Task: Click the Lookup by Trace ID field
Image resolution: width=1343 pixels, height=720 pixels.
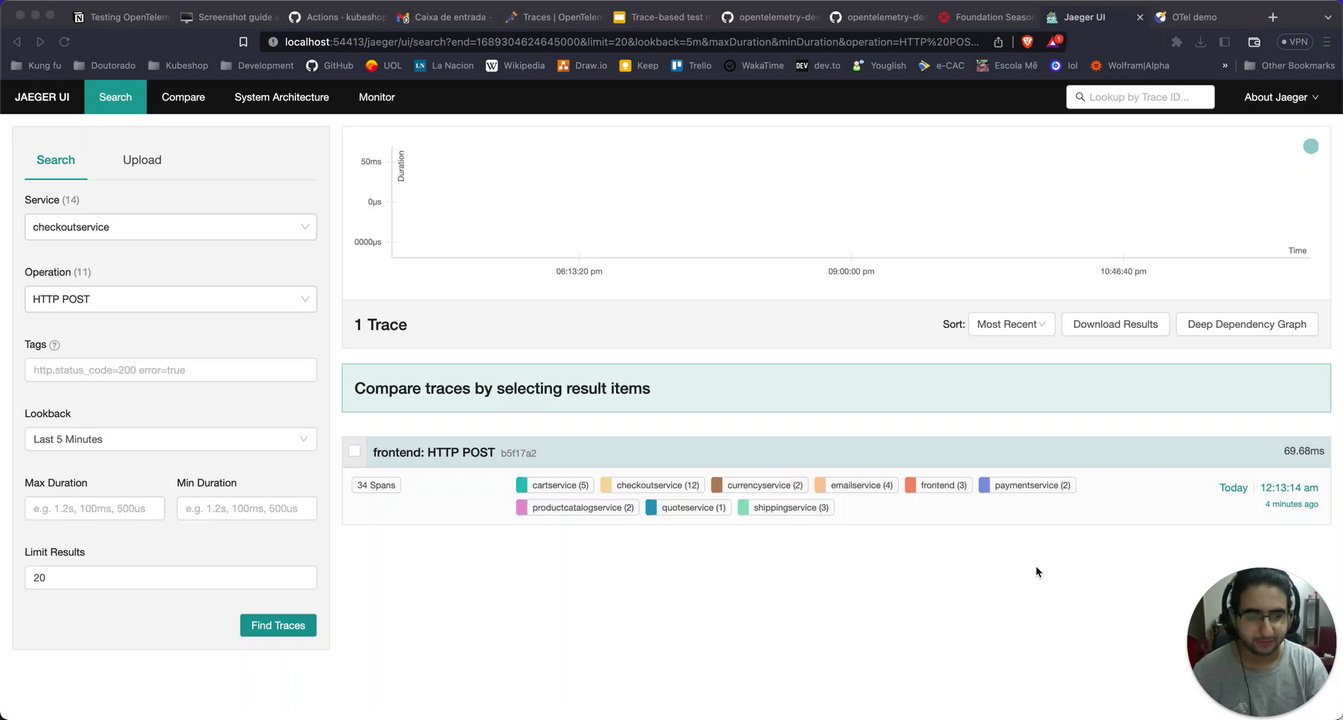Action: click(1140, 97)
